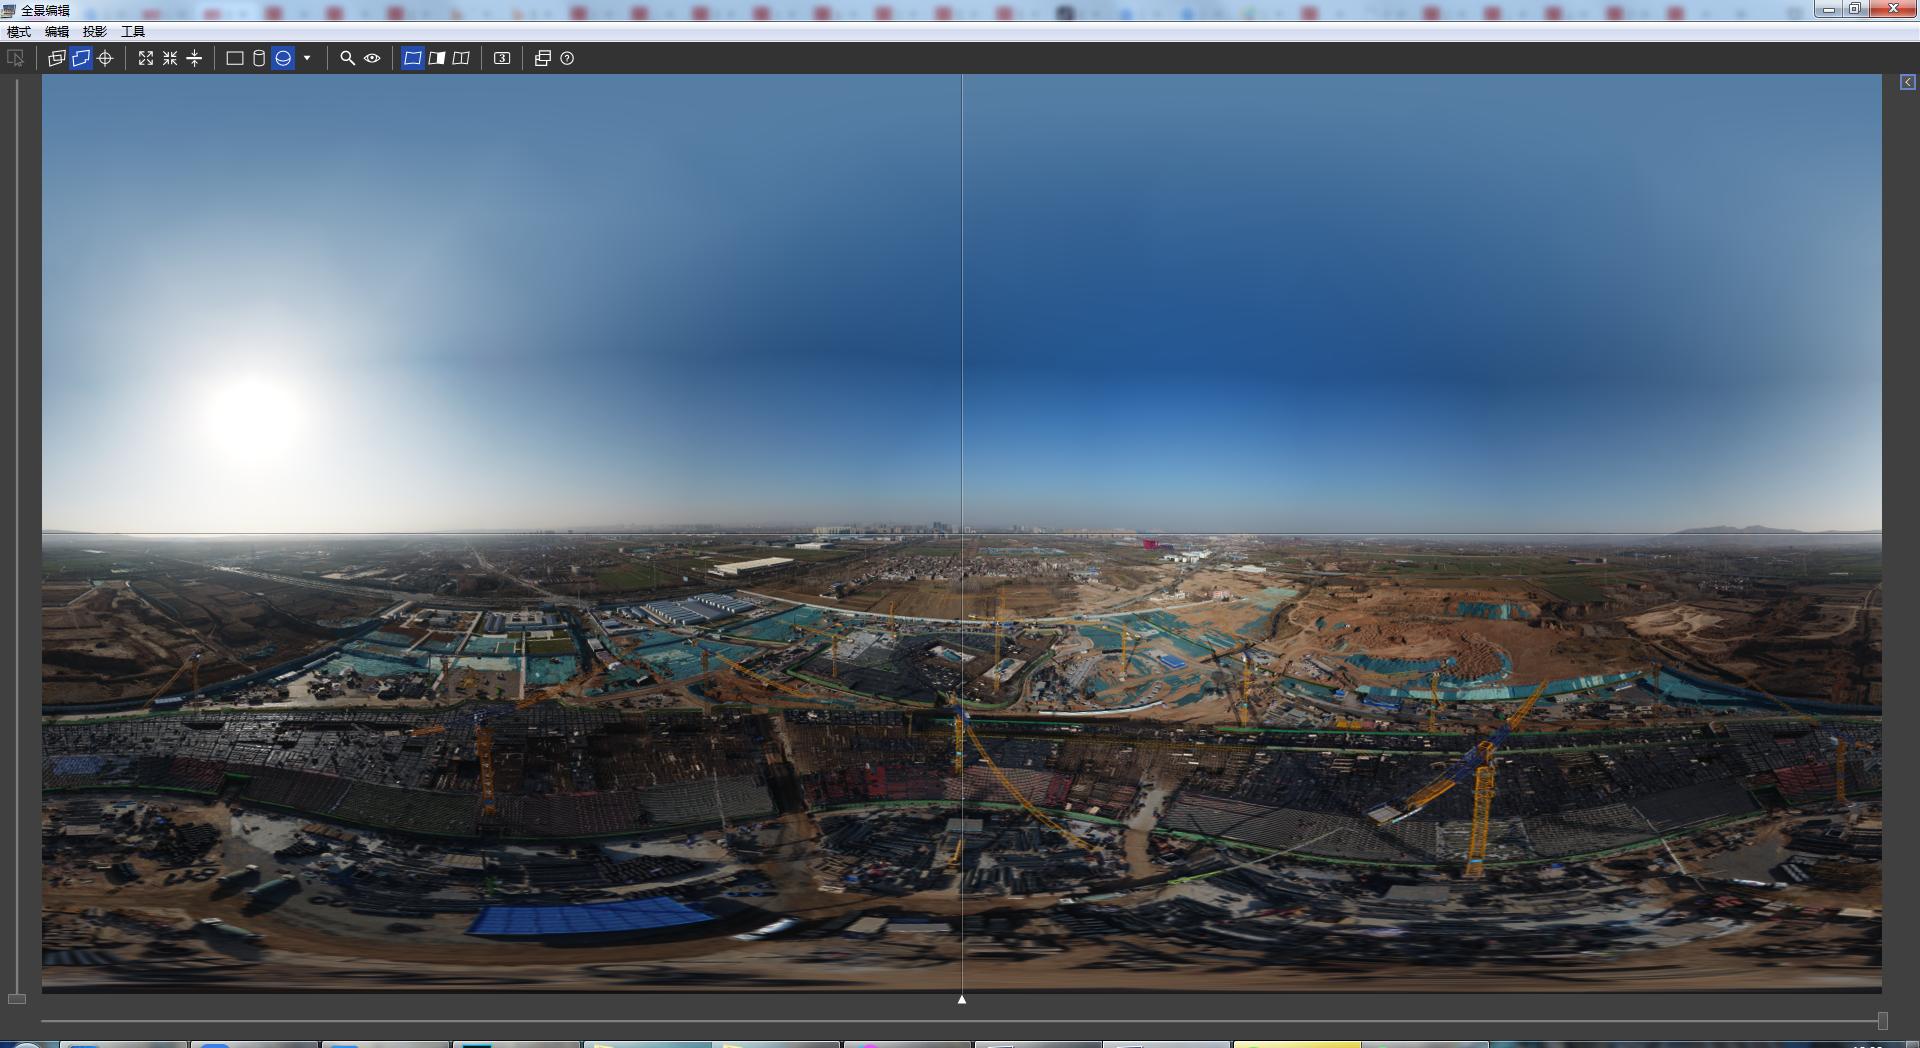The width and height of the screenshot is (1920, 1048).
Task: Click the fit panorama expand-arrows icon
Action: coord(146,58)
